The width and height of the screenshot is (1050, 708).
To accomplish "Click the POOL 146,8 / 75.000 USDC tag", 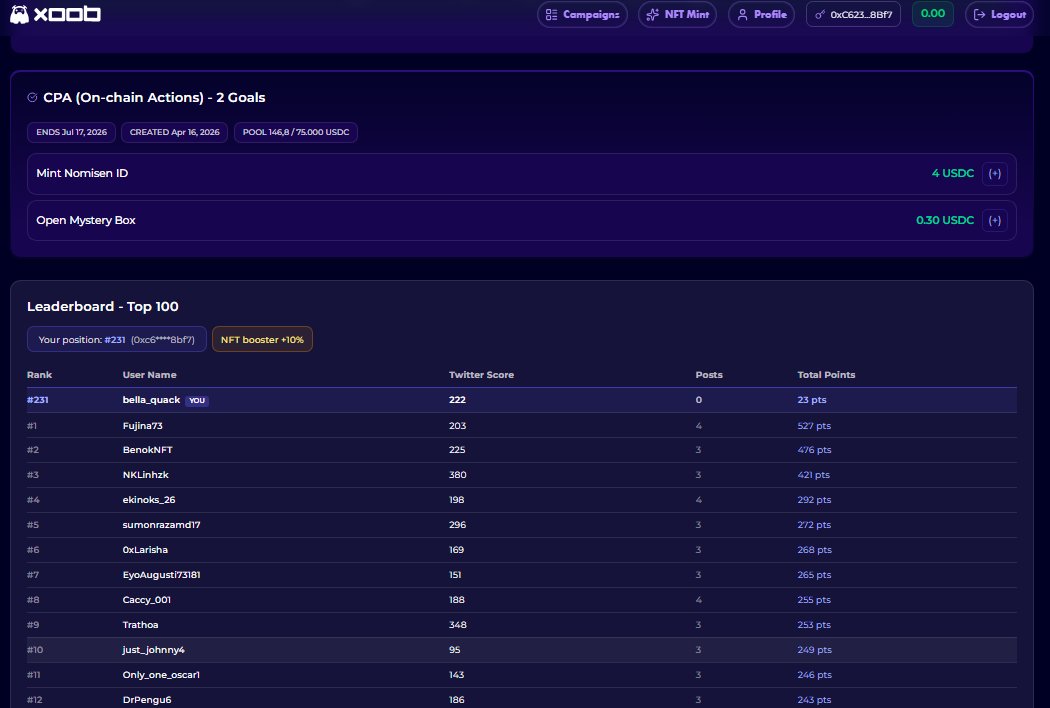I will (x=296, y=132).
